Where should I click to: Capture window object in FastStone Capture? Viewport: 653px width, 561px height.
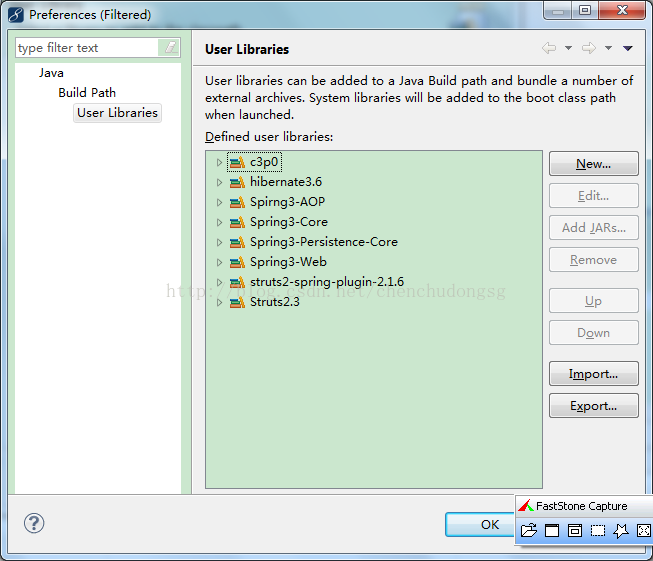575,531
